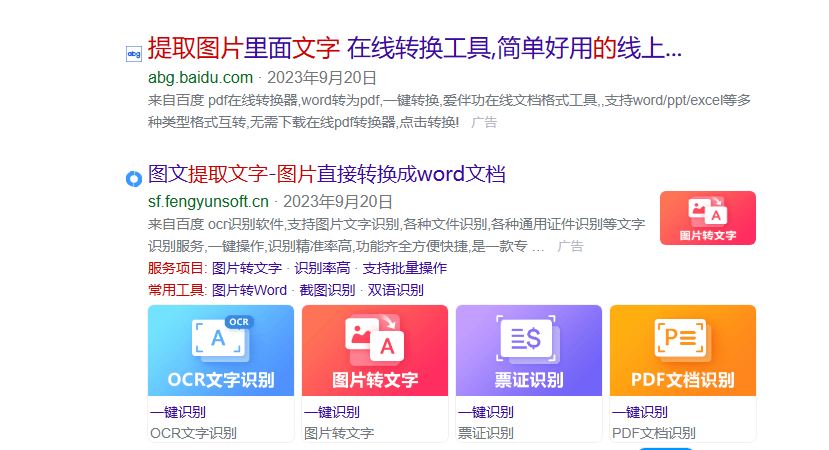
Task: Open 一键识别 link under PDF文档识别 card
Action: [x=640, y=412]
